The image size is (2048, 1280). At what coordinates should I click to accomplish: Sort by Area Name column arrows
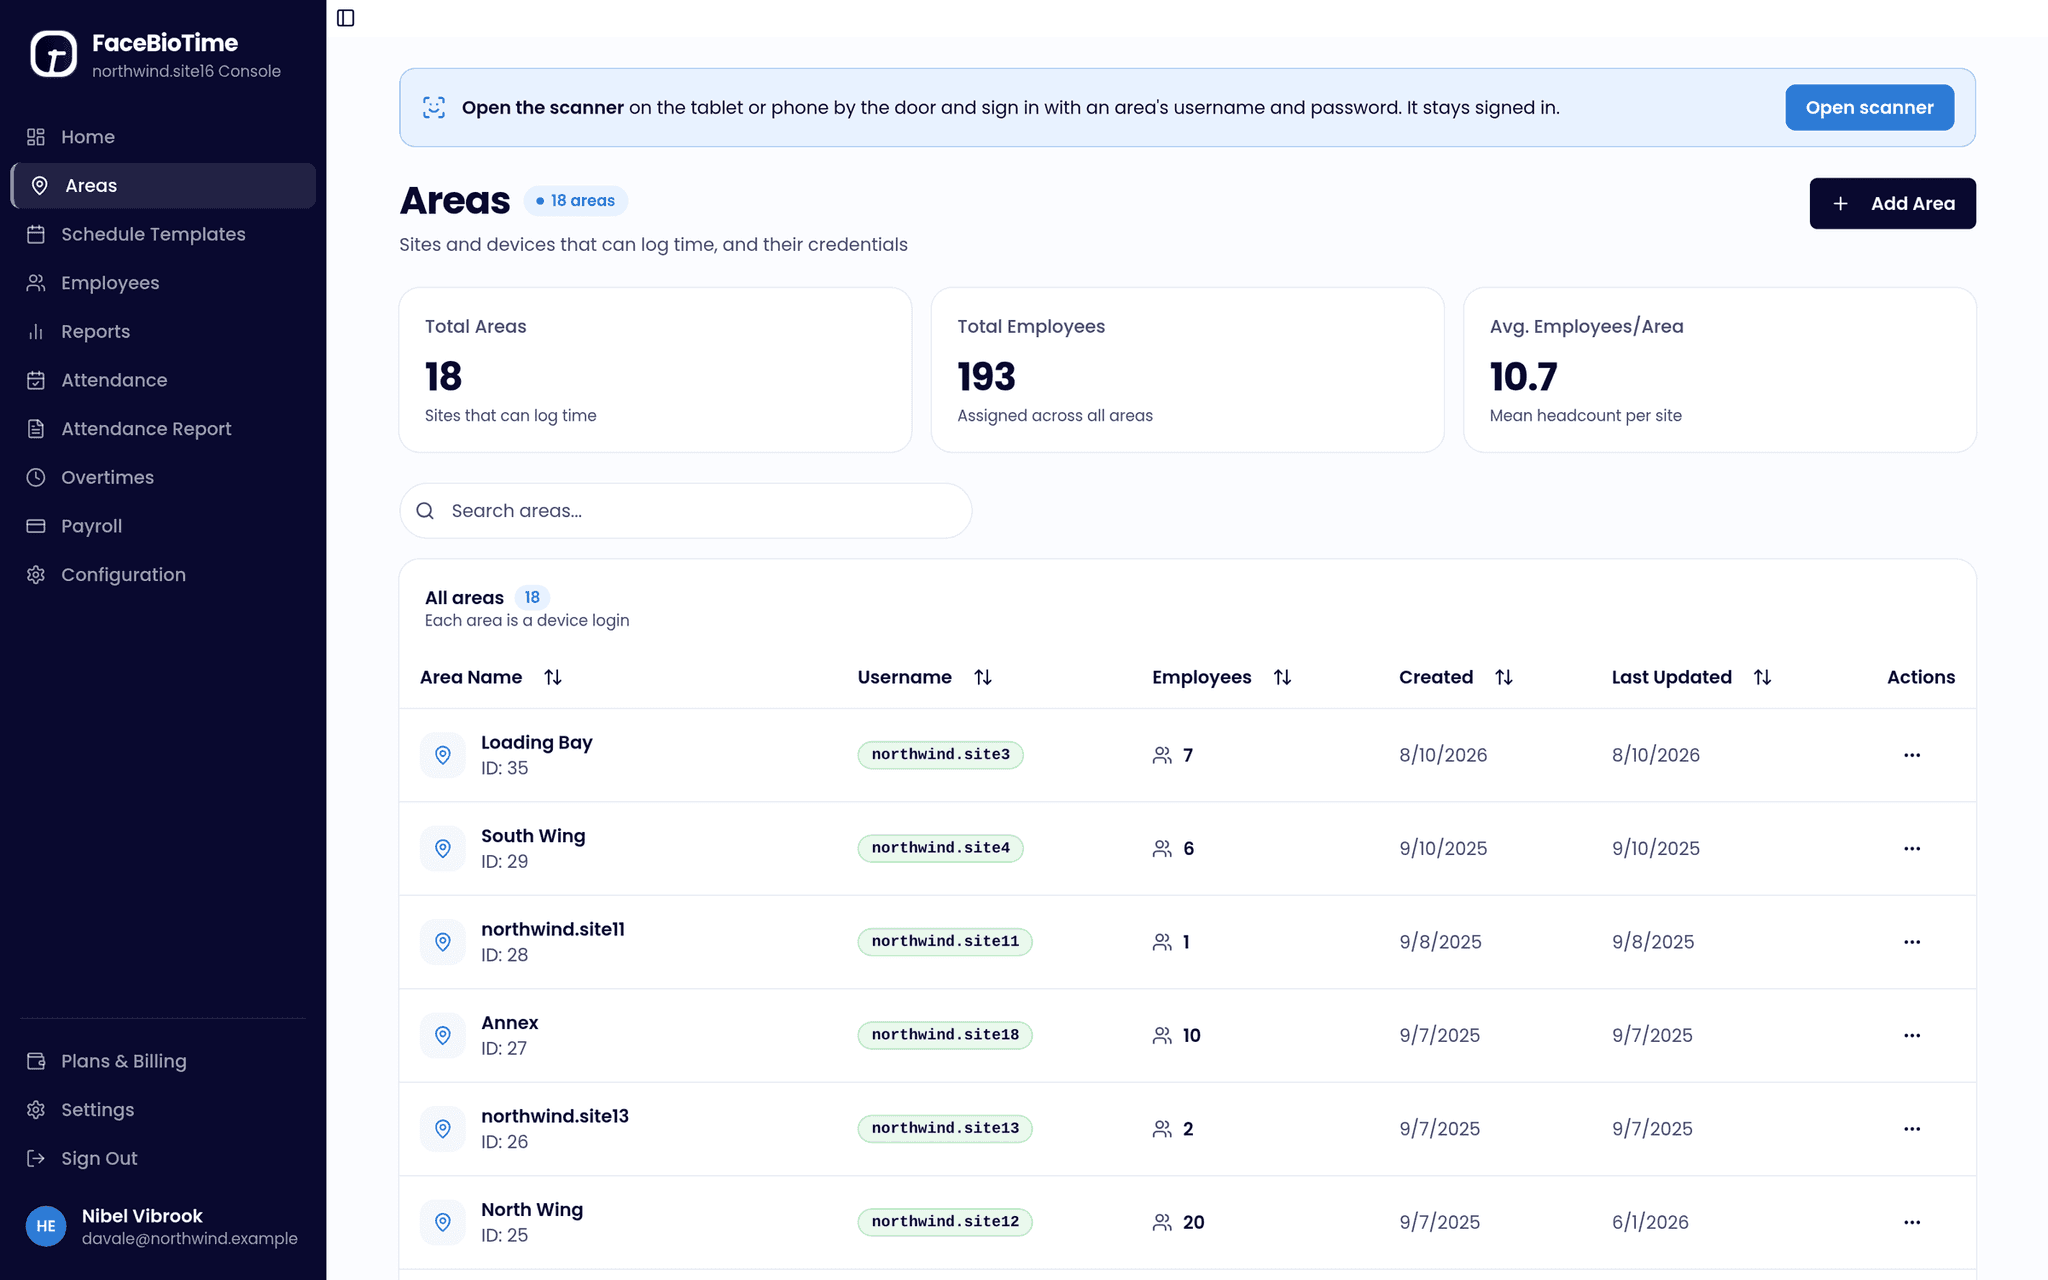pyautogui.click(x=553, y=677)
